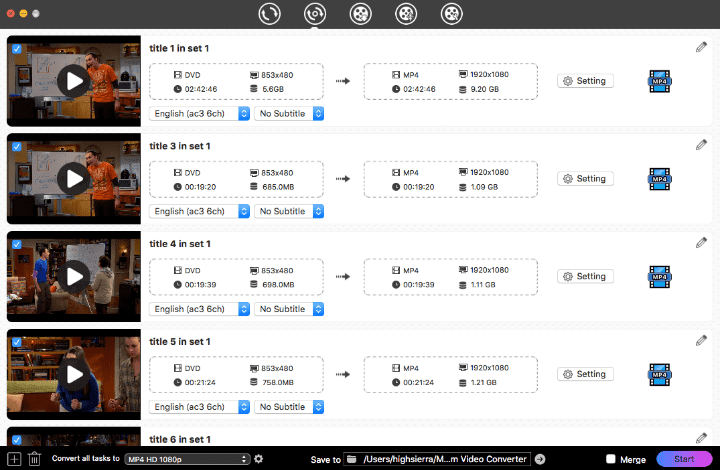
Task: Select the title 1 in set 1 name
Action: tap(179, 48)
